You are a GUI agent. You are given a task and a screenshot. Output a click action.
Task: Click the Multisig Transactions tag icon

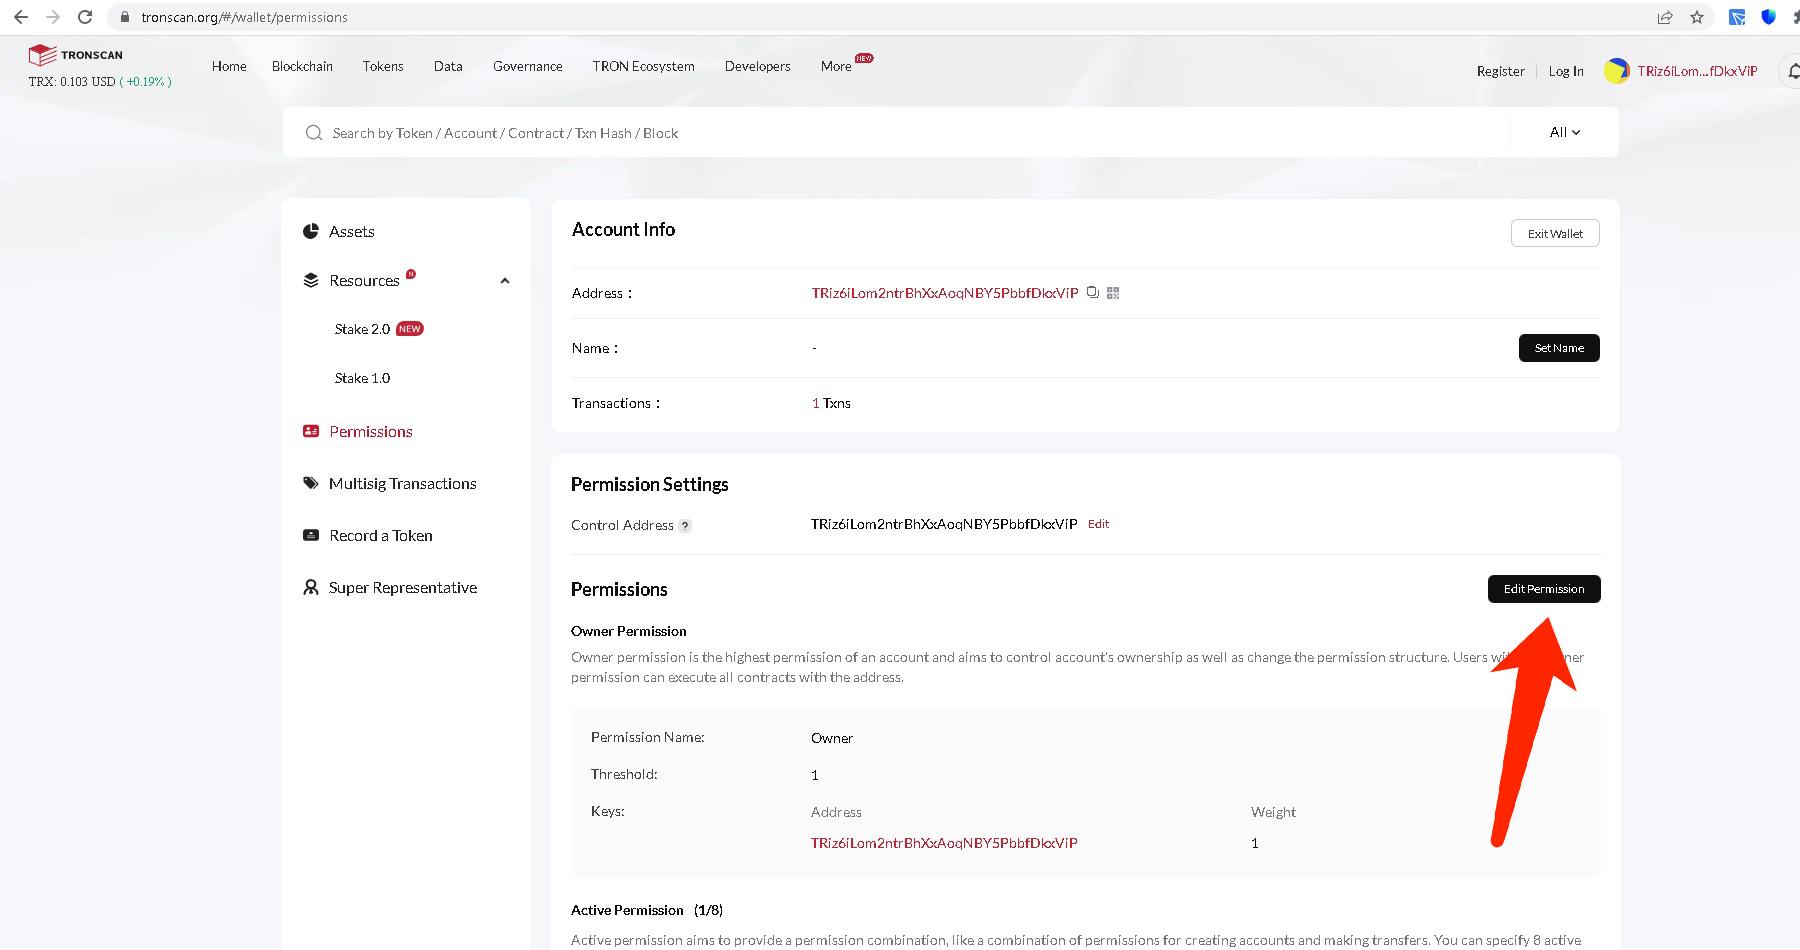pyautogui.click(x=311, y=483)
